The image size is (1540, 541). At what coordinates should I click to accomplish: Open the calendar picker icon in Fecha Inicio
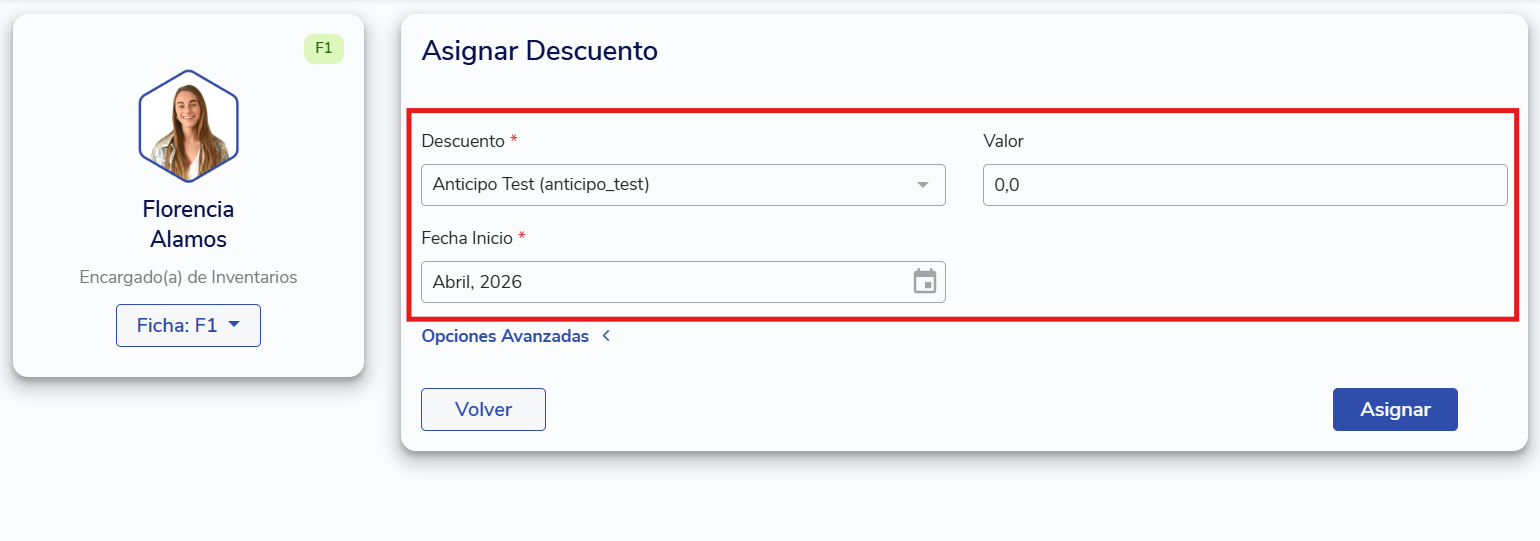(x=925, y=281)
